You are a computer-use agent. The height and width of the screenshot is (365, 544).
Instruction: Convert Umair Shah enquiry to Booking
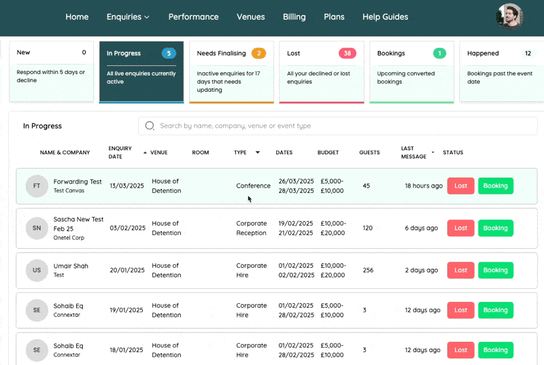pos(495,270)
